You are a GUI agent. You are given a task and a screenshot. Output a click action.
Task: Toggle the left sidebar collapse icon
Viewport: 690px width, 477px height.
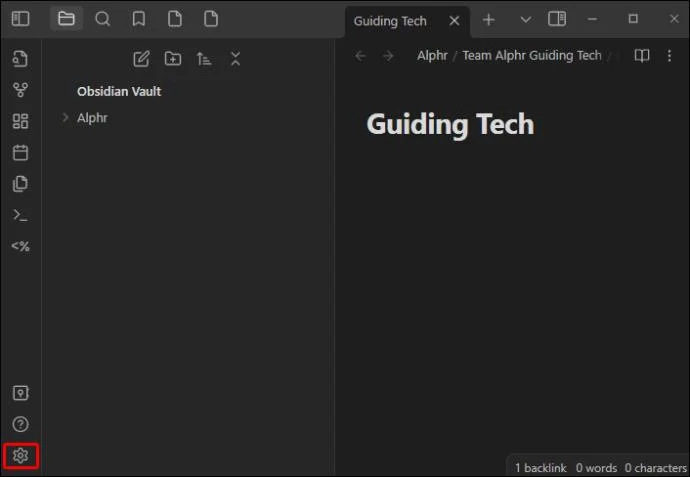click(20, 19)
